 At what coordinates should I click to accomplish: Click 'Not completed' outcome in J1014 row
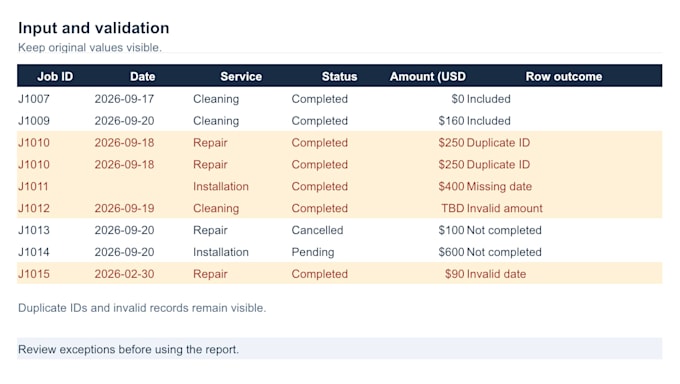point(504,252)
